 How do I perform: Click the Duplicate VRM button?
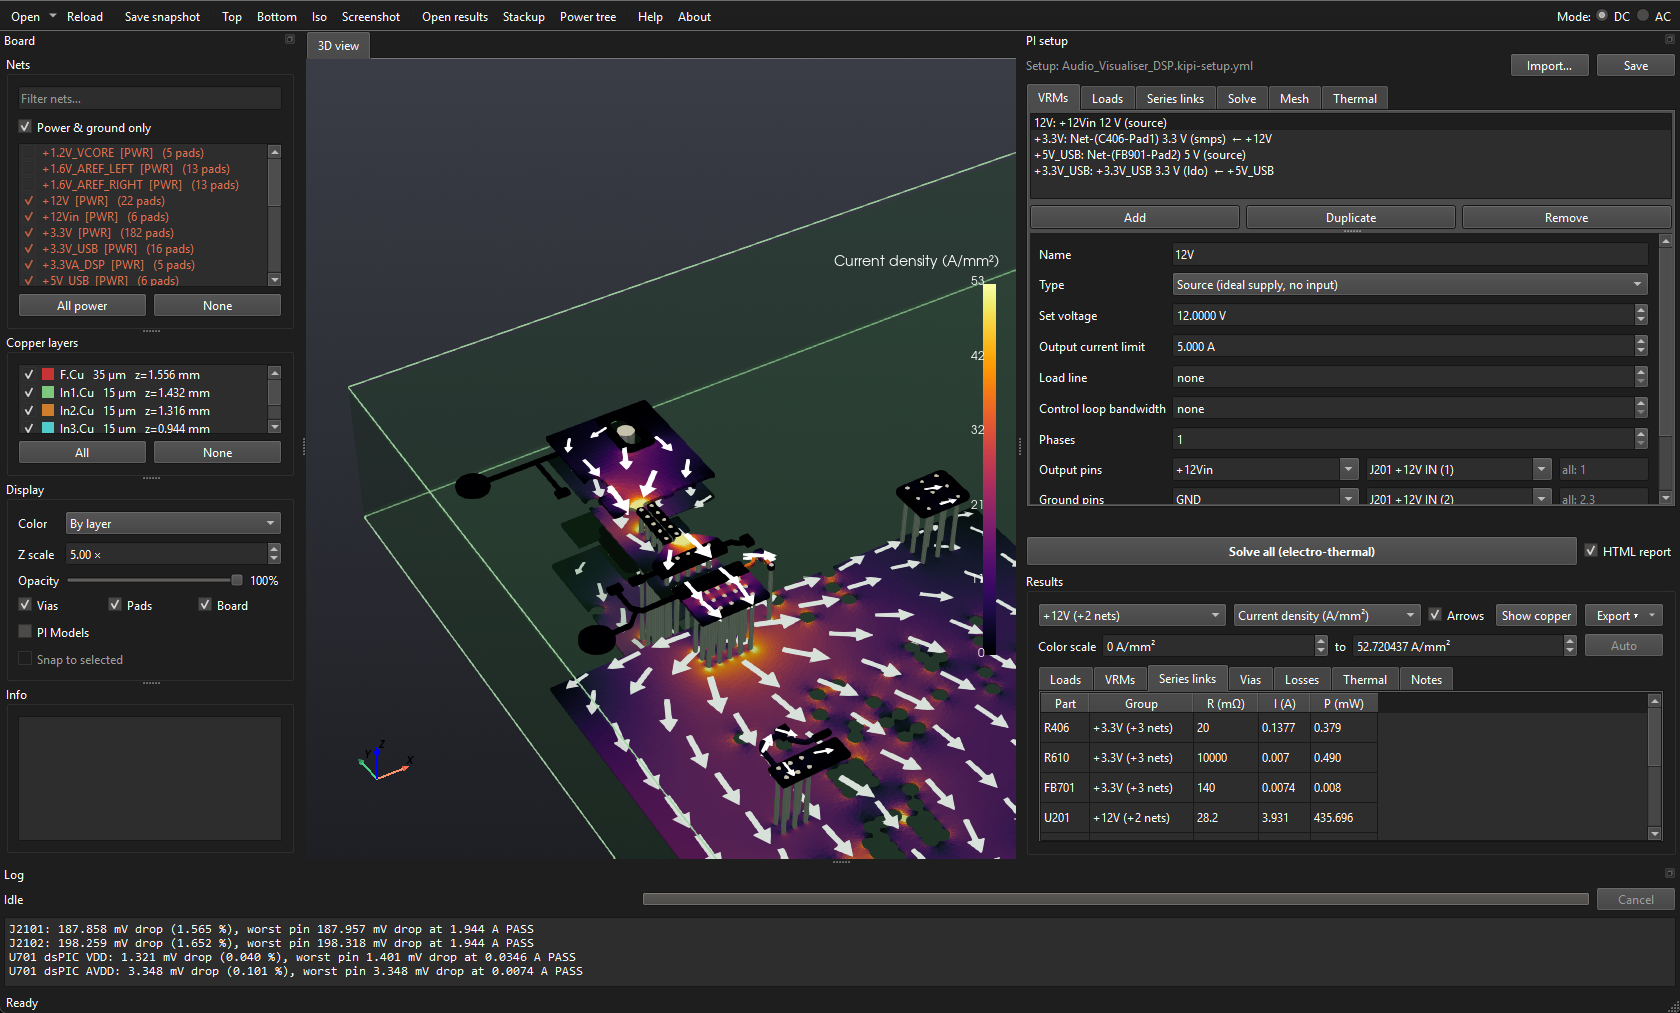tap(1350, 217)
